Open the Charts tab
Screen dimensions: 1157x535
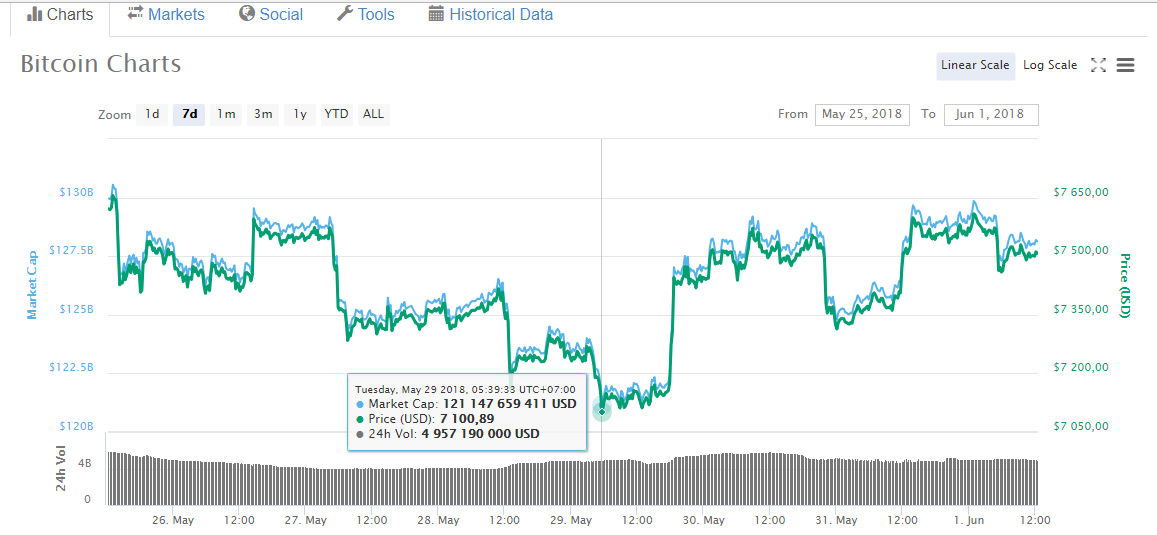(60, 15)
